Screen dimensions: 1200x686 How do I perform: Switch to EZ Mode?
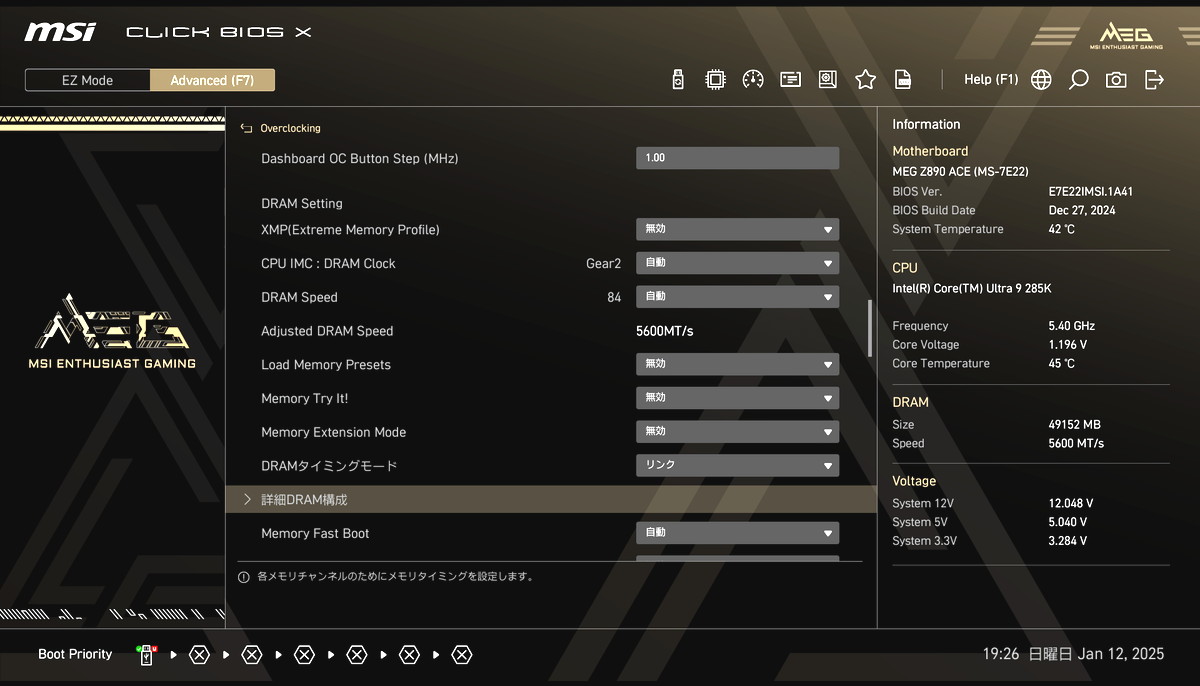[88, 80]
